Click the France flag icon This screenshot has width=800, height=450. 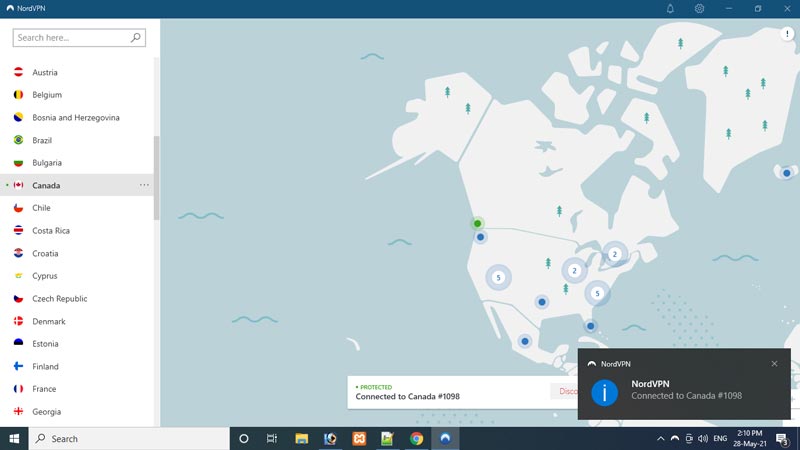(18, 389)
